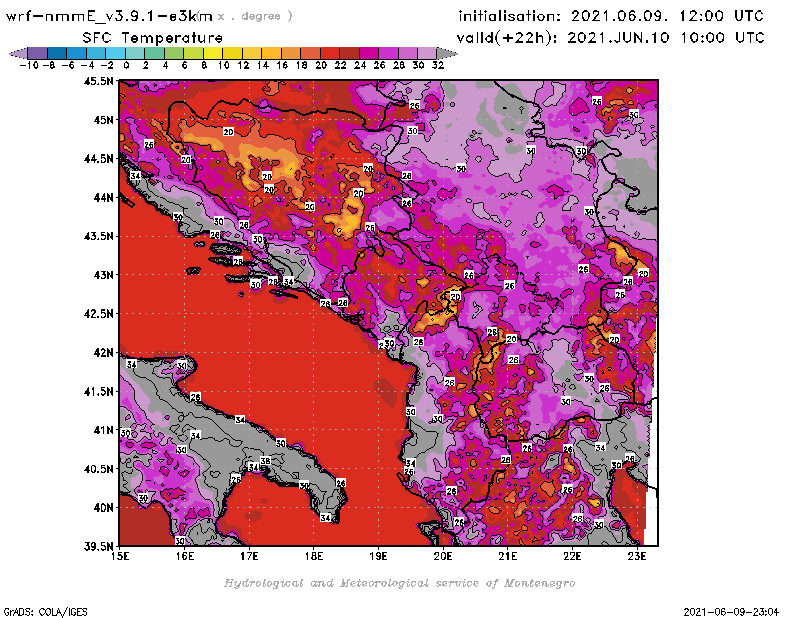The height and width of the screenshot is (618, 800).
Task: Click the 41.5N latitude label
Action: point(98,391)
